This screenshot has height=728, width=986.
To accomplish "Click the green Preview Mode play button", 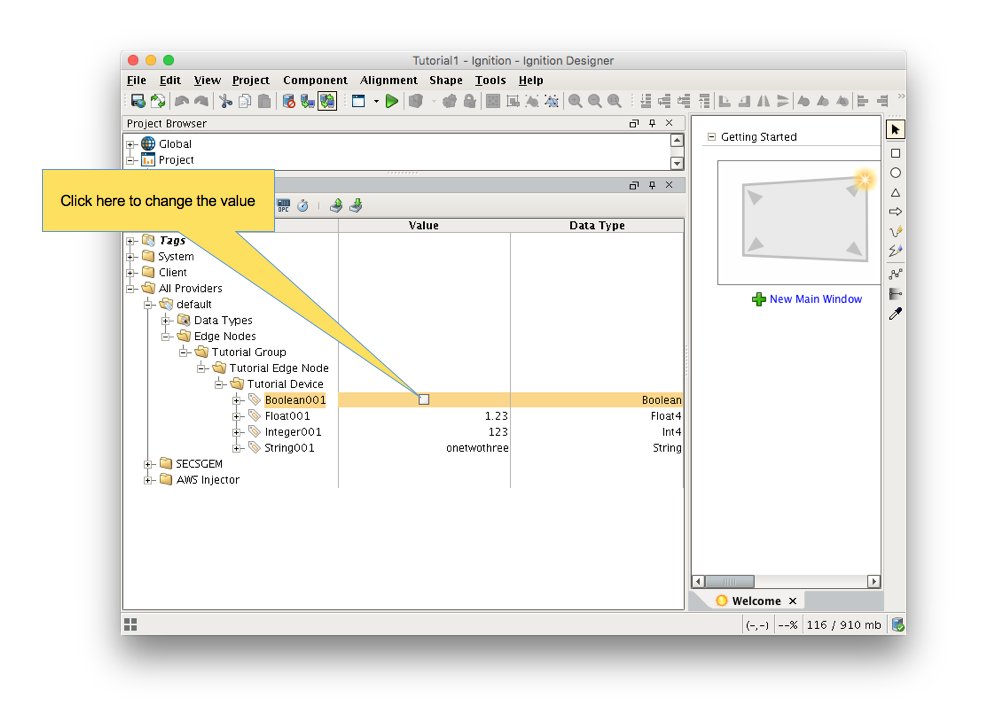I will point(392,101).
